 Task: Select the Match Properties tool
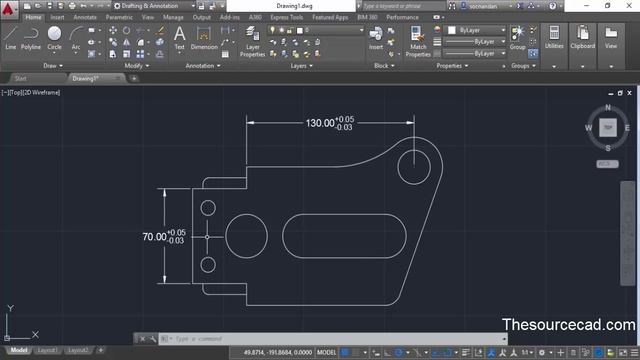coord(418,42)
